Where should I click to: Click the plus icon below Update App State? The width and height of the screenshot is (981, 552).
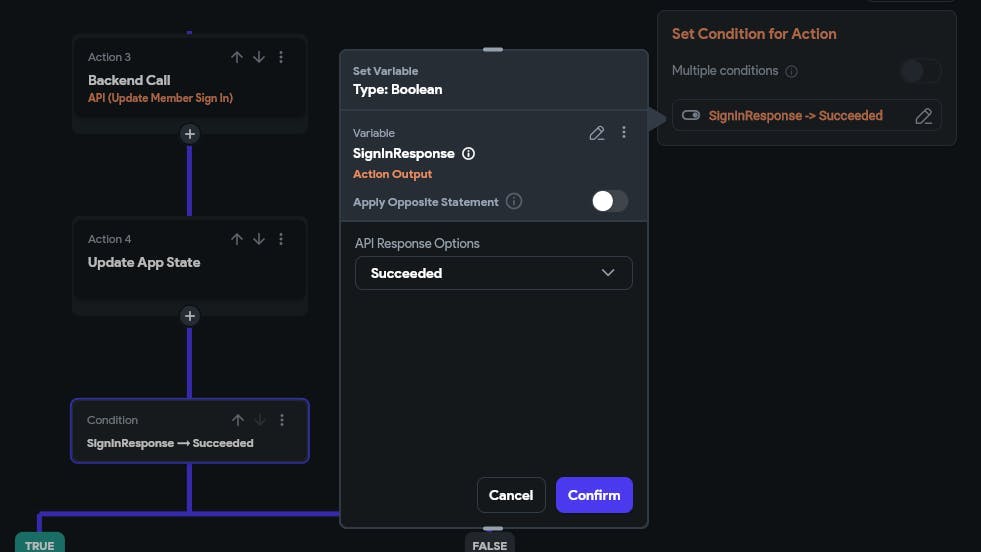click(190, 316)
